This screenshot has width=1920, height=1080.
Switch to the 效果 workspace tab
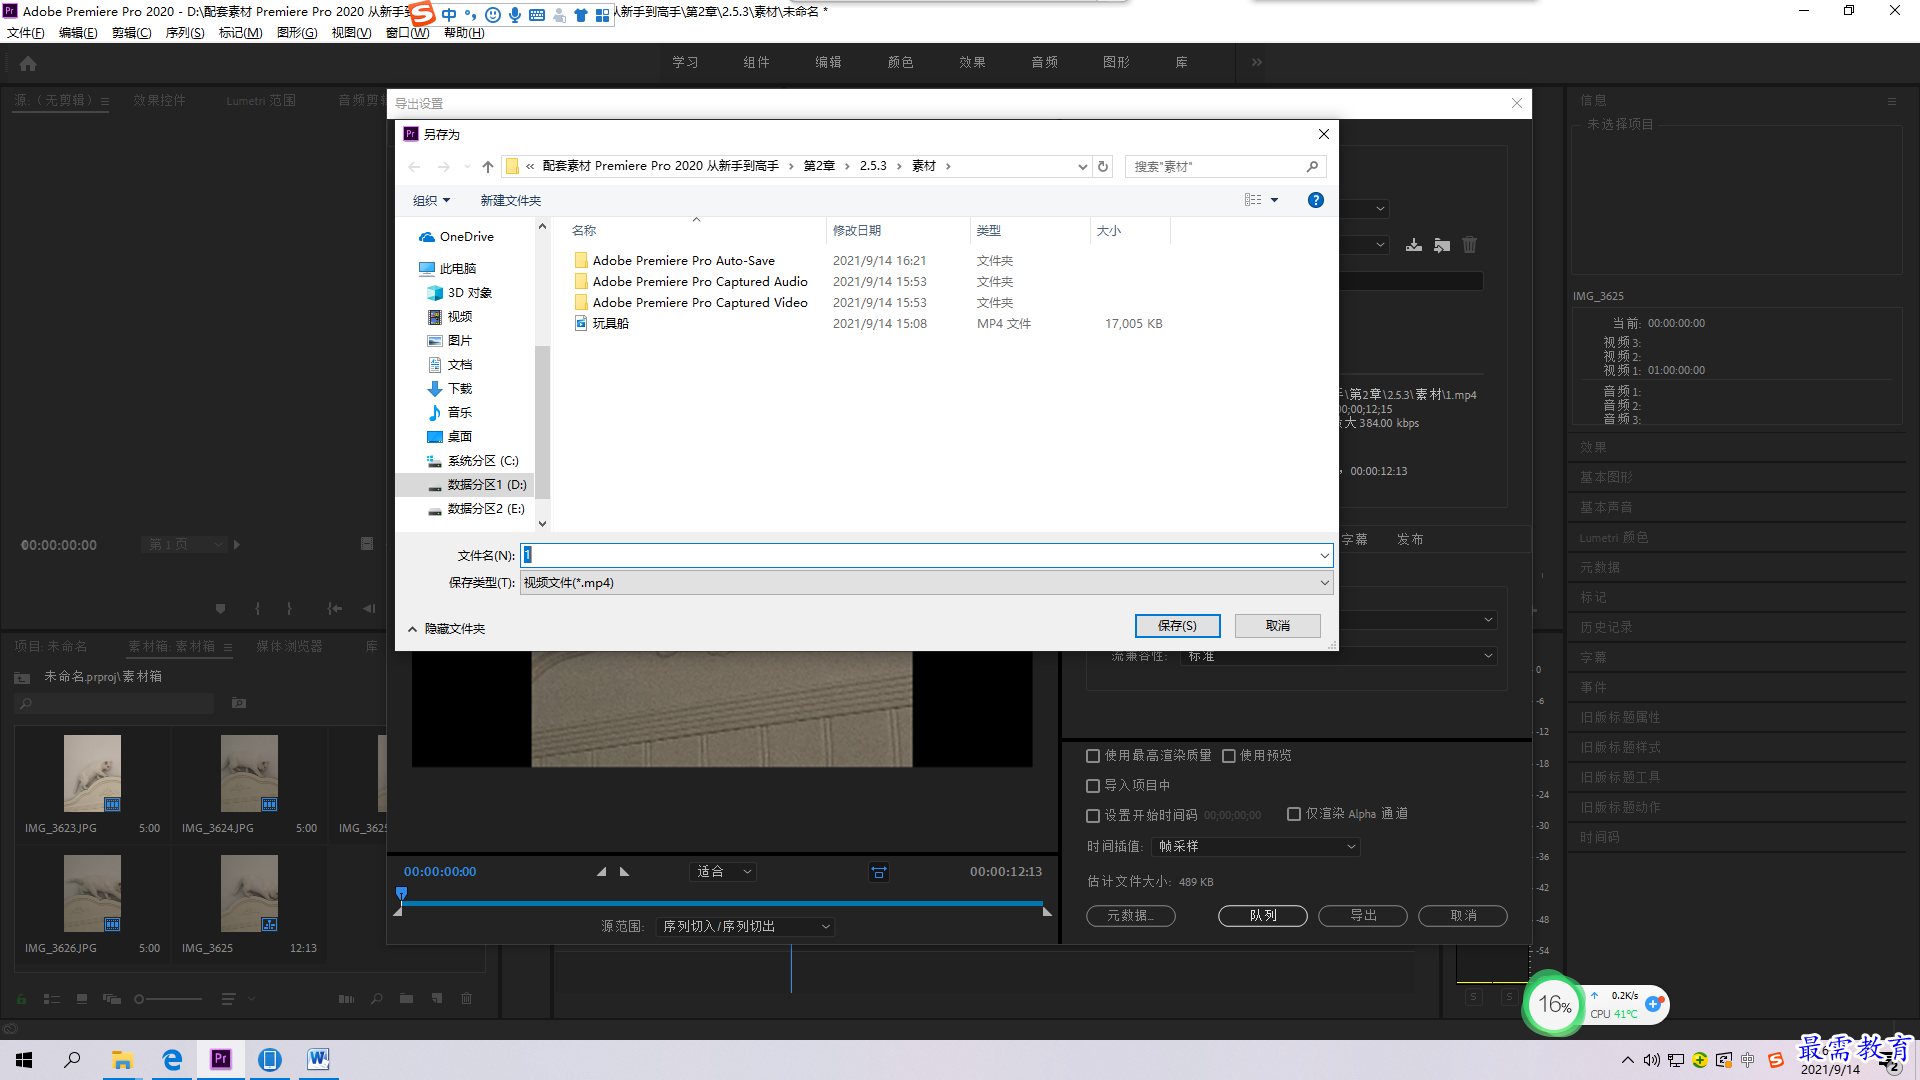972,63
